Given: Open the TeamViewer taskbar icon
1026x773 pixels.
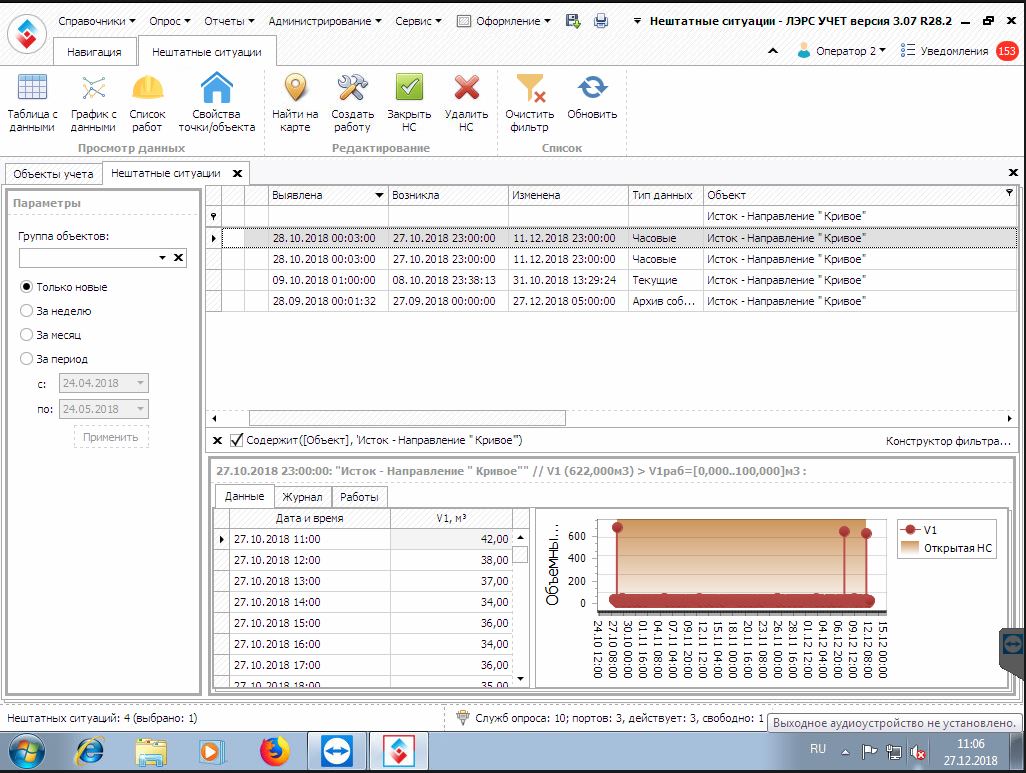Looking at the screenshot, I should tap(337, 751).
